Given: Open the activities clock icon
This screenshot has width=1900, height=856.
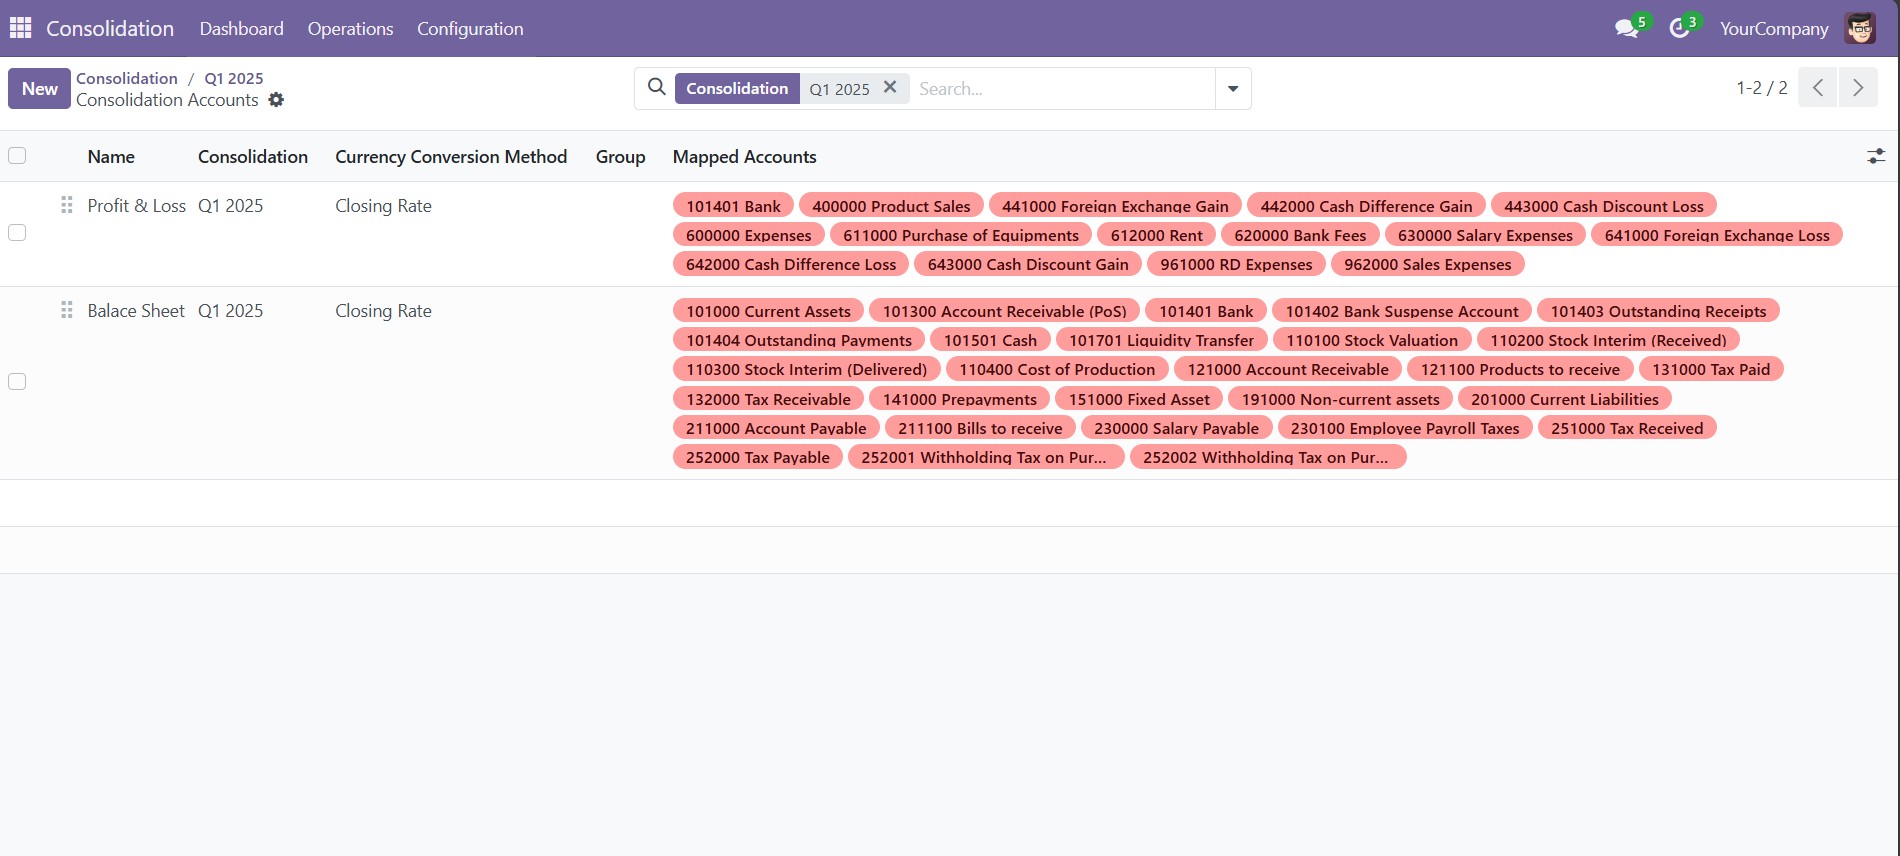Looking at the screenshot, I should pos(1680,29).
